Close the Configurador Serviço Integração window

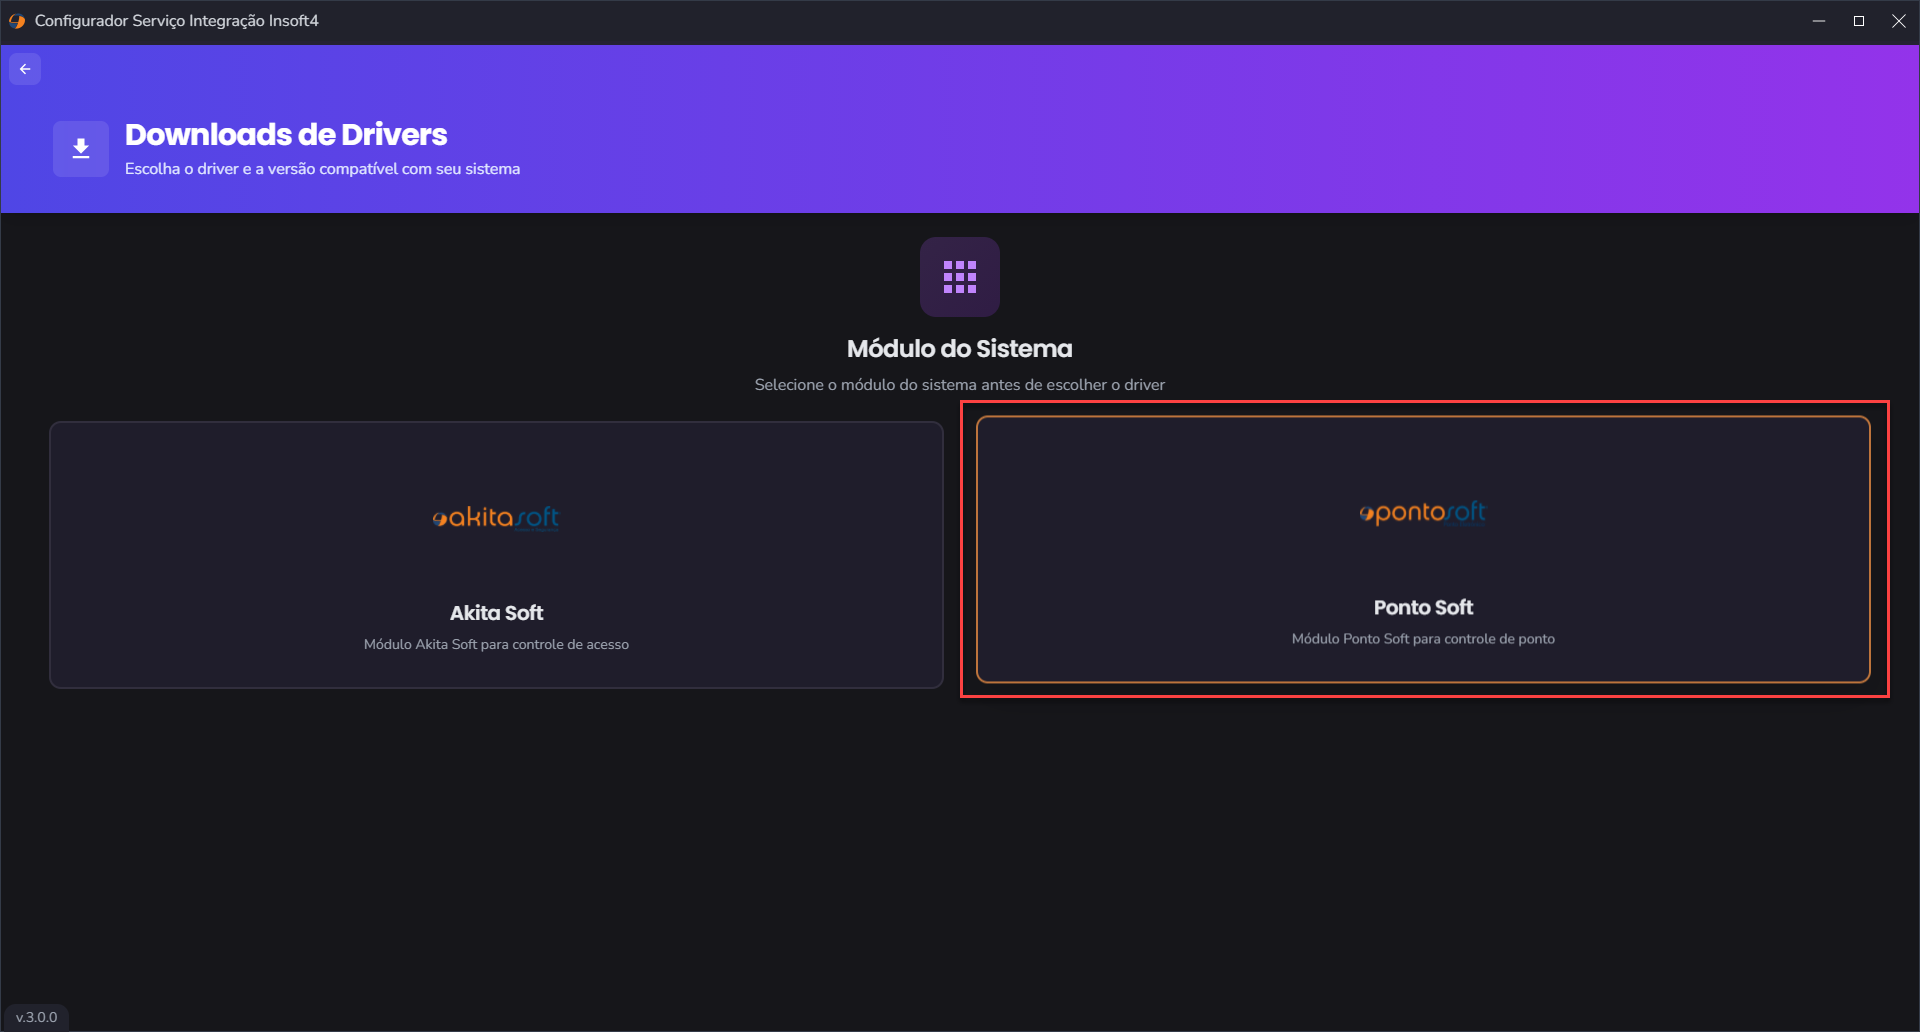[x=1898, y=21]
